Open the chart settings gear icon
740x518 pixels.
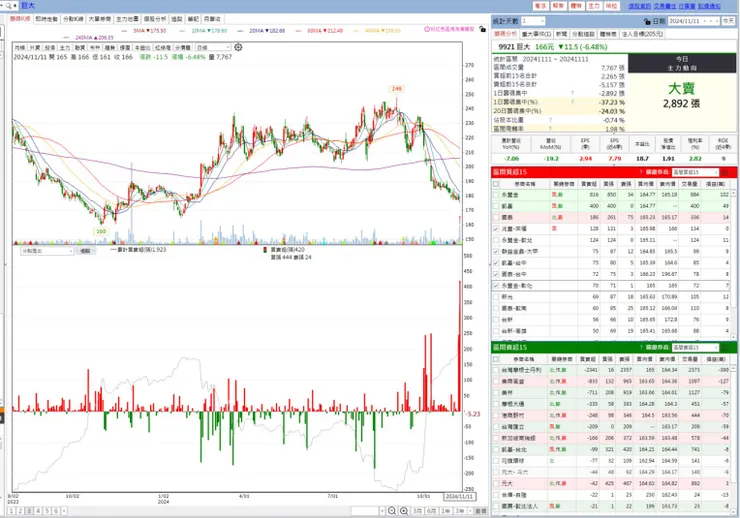(238, 47)
